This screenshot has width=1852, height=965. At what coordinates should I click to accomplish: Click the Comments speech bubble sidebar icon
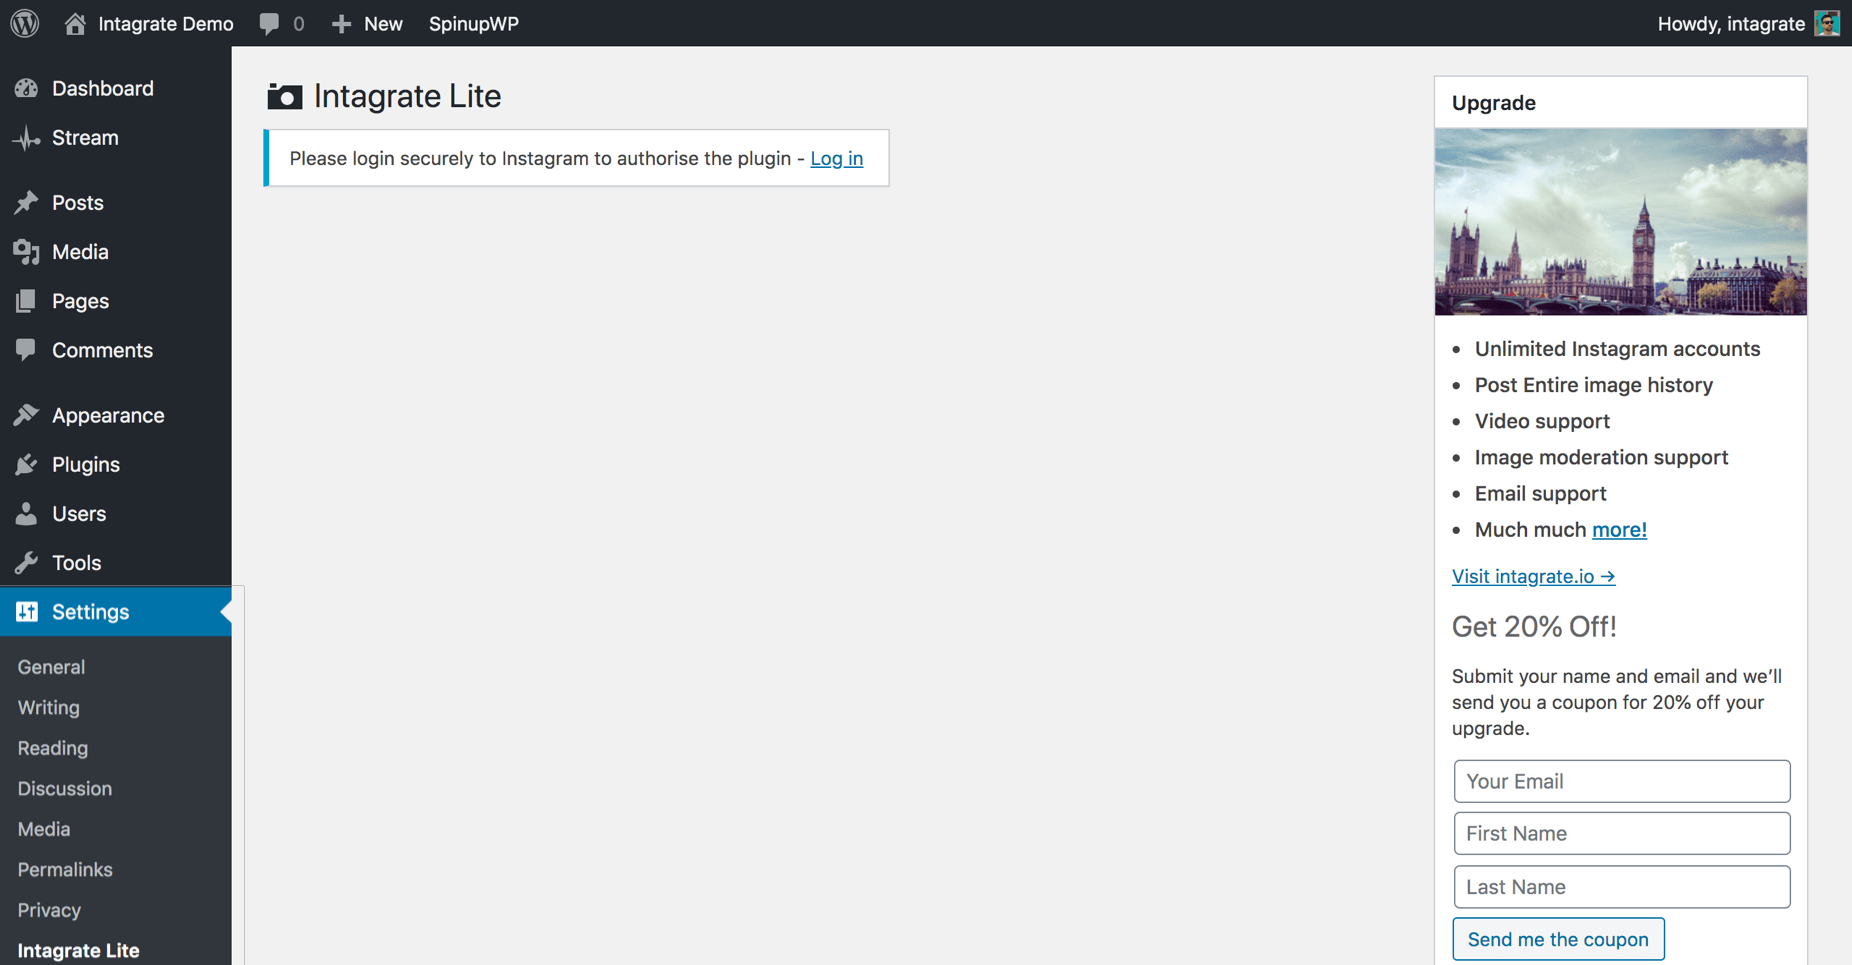coord(26,350)
